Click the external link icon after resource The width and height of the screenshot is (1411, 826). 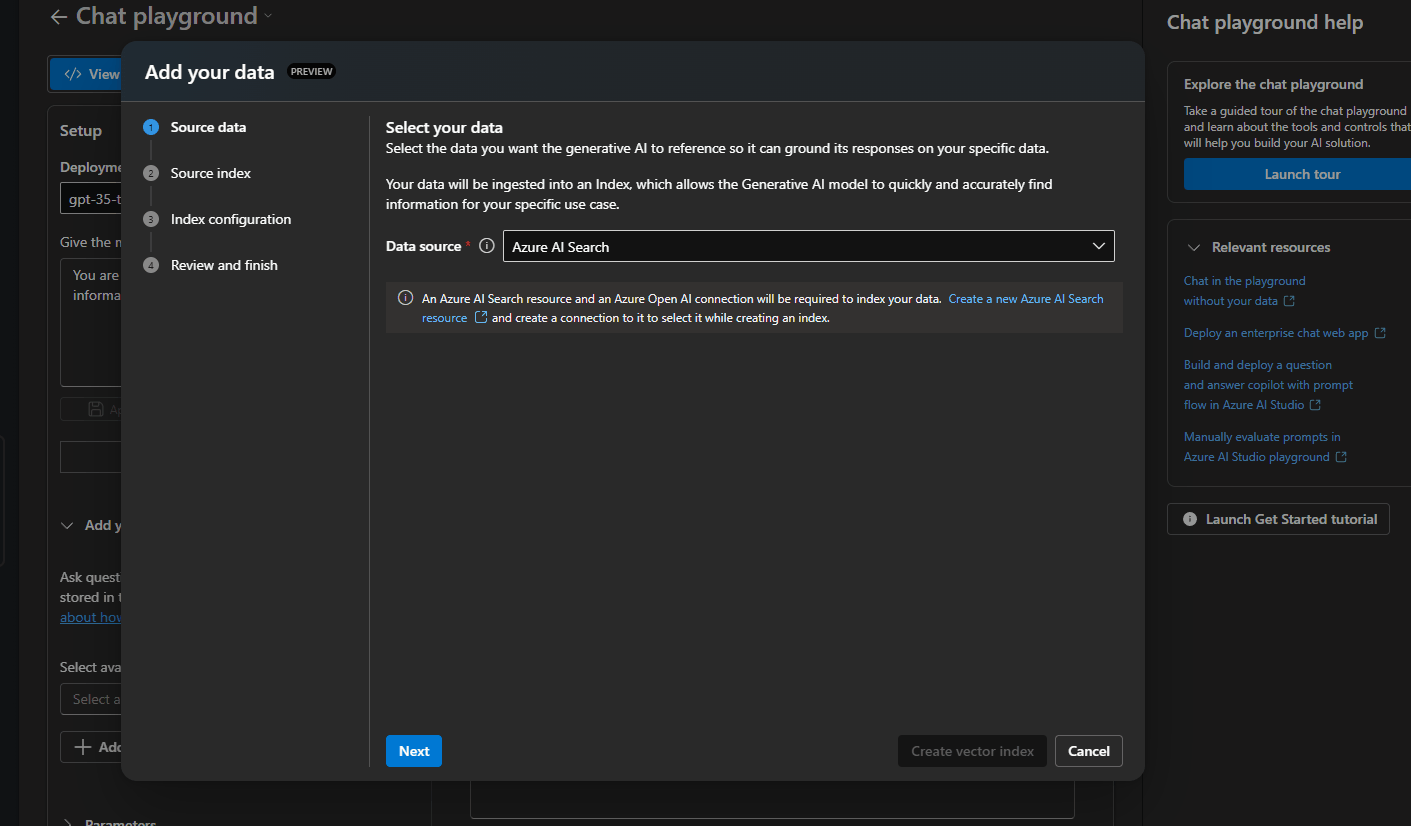(x=481, y=318)
